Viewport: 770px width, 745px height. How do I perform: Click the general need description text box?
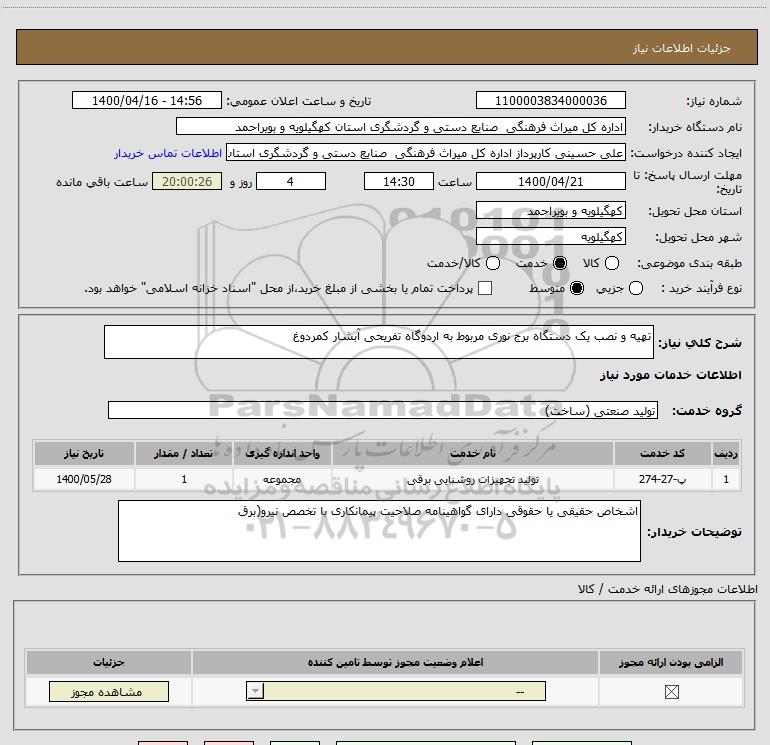click(379, 342)
